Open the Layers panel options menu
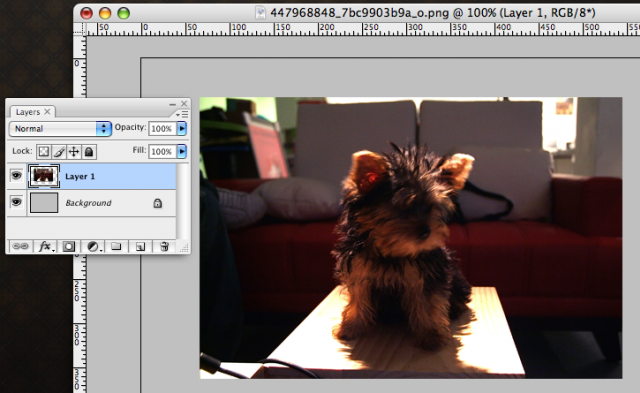The image size is (640, 393). point(182,114)
